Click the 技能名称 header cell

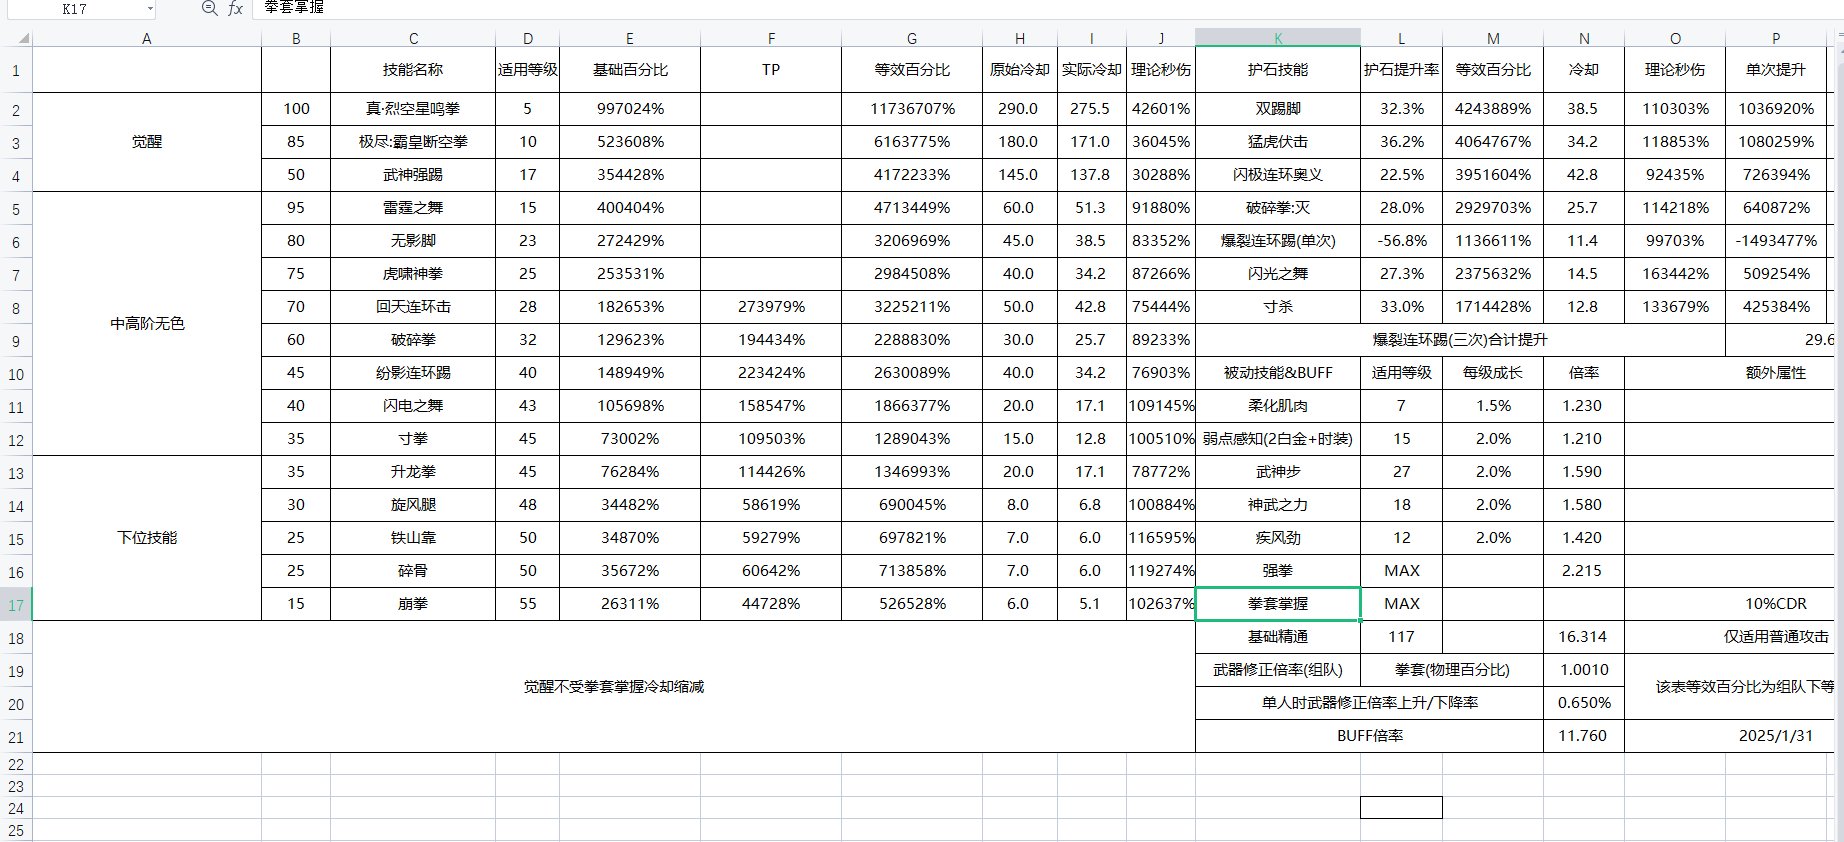click(x=413, y=70)
